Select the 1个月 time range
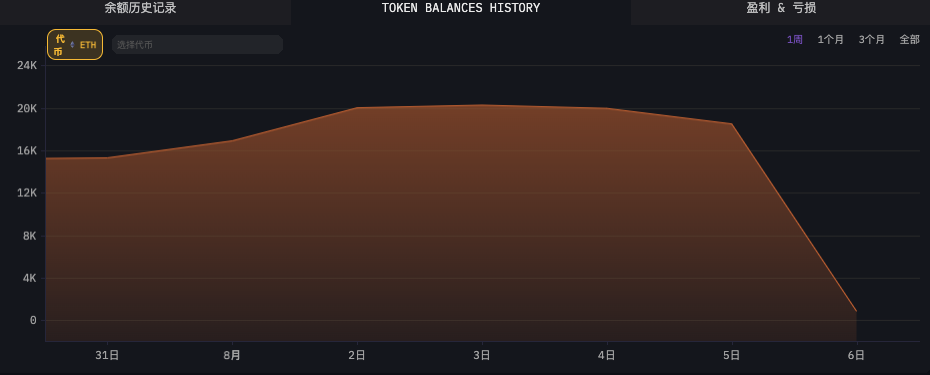 (830, 40)
